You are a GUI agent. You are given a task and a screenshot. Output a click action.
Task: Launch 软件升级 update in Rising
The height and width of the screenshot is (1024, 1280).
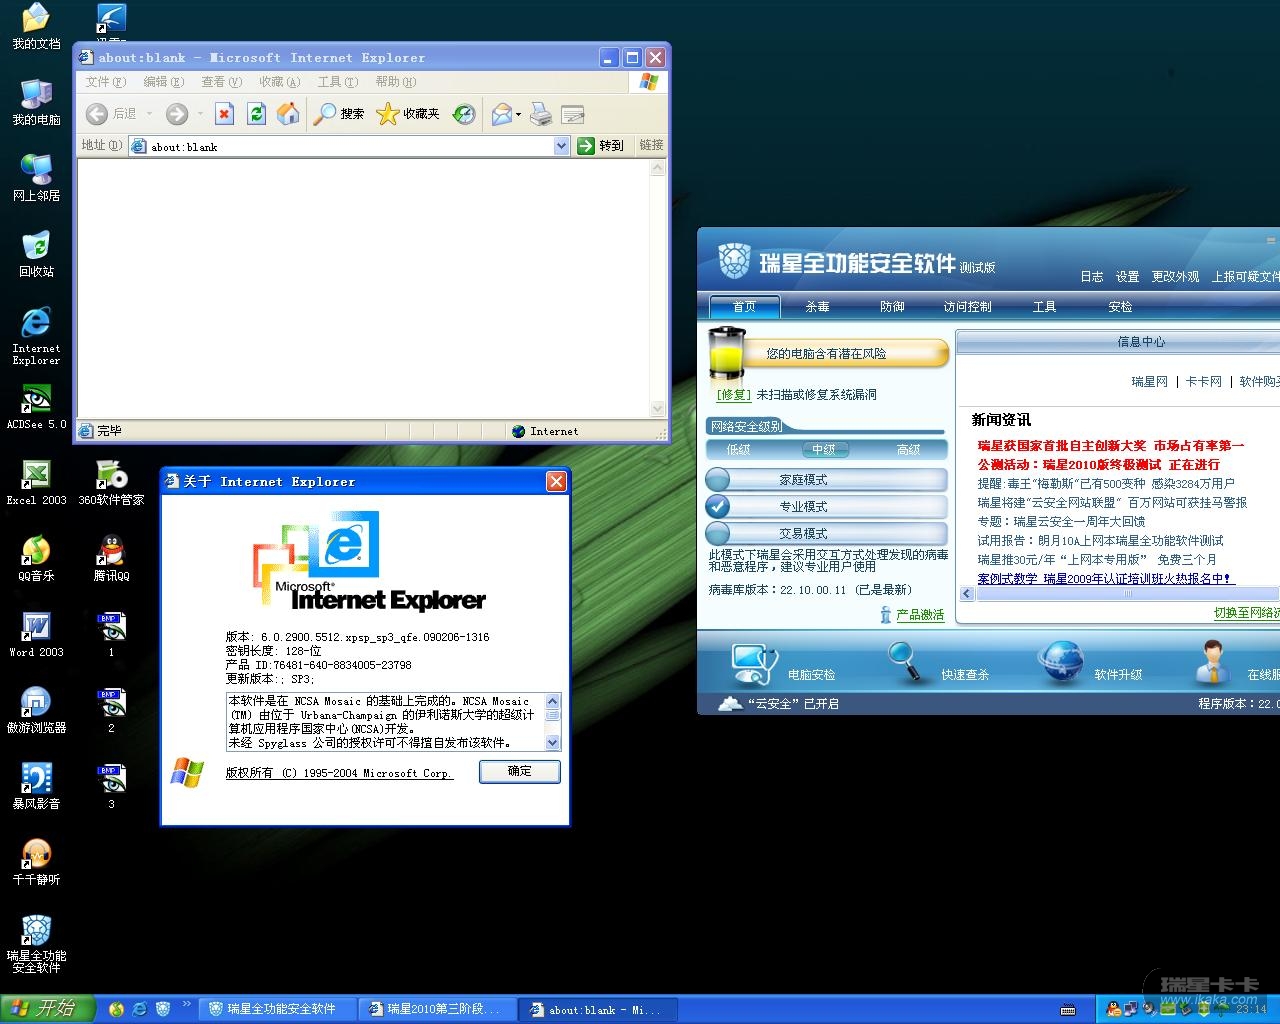[1089, 663]
